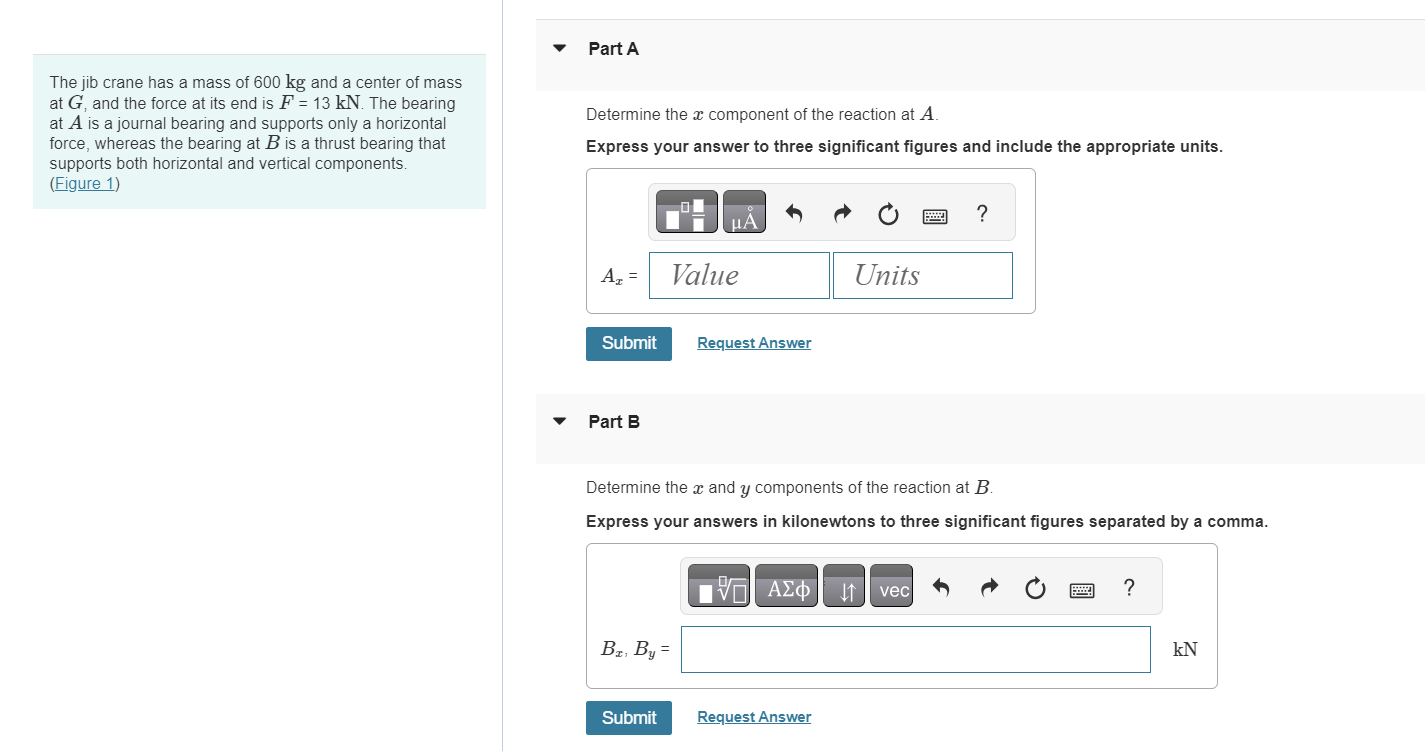
Task: Reset the Part A answer field
Action: click(x=888, y=213)
